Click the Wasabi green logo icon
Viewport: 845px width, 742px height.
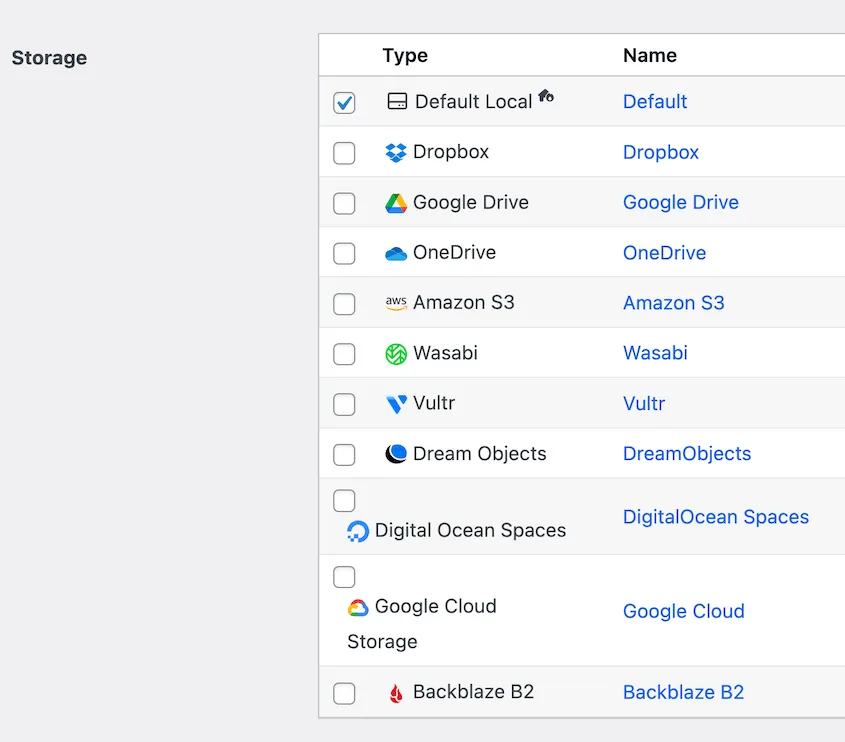click(x=396, y=354)
